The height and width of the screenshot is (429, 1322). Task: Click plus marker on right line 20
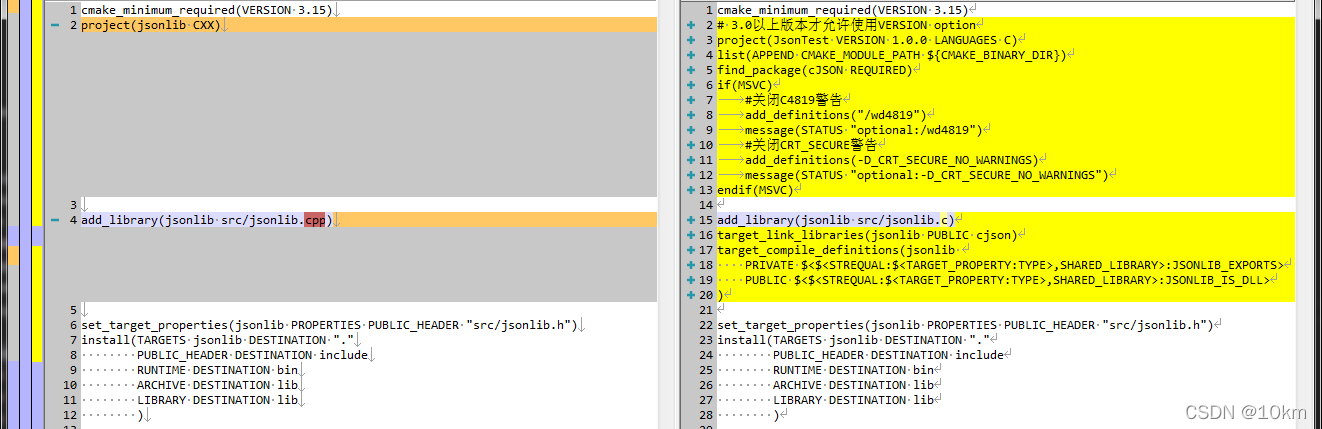click(x=691, y=295)
